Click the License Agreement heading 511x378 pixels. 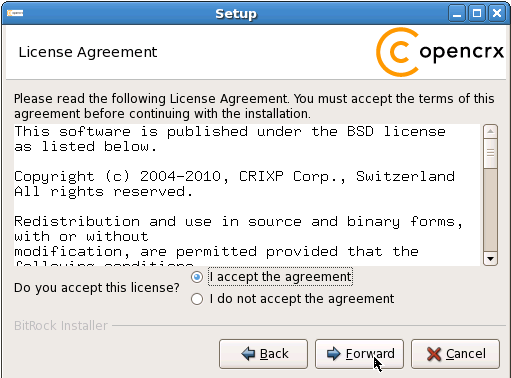(x=88, y=52)
